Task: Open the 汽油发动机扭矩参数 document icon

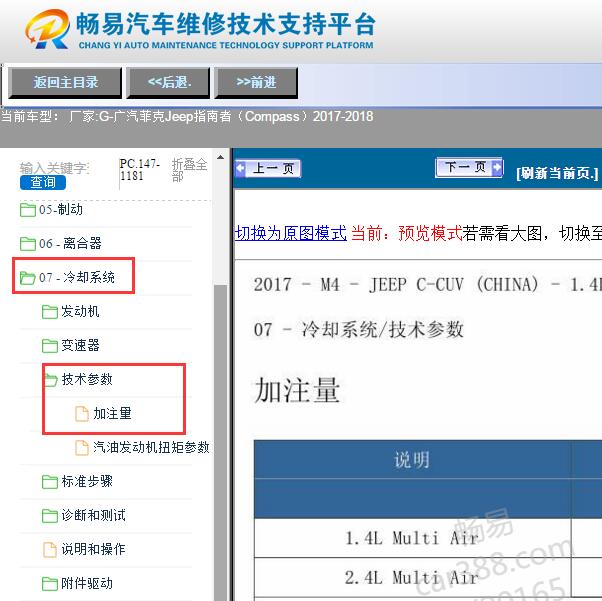Action: (x=81, y=447)
